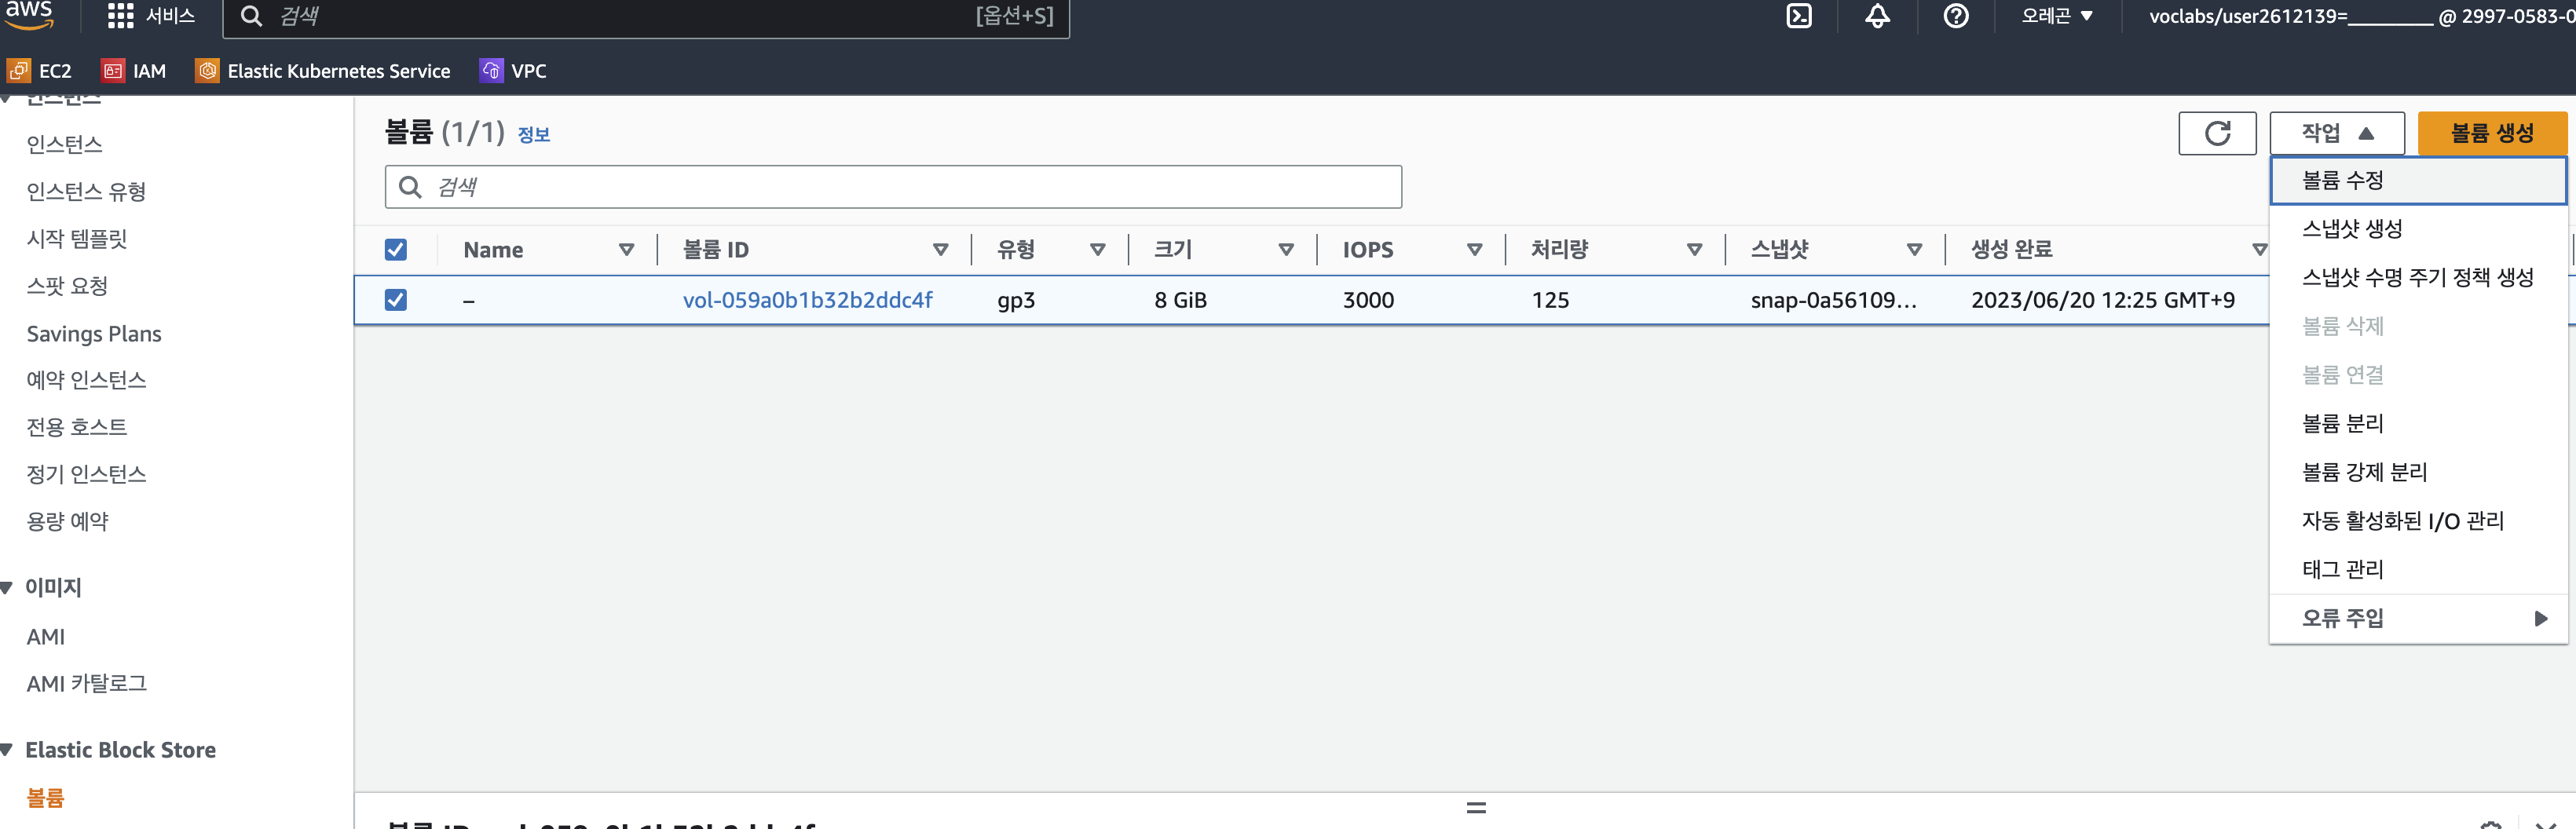Click the 8 GiB size cell
Viewport: 2576px width, 829px height.
(x=1180, y=300)
